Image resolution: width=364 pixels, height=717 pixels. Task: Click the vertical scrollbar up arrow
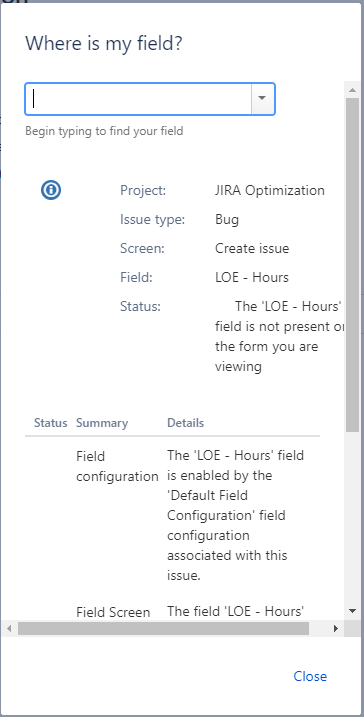352,90
